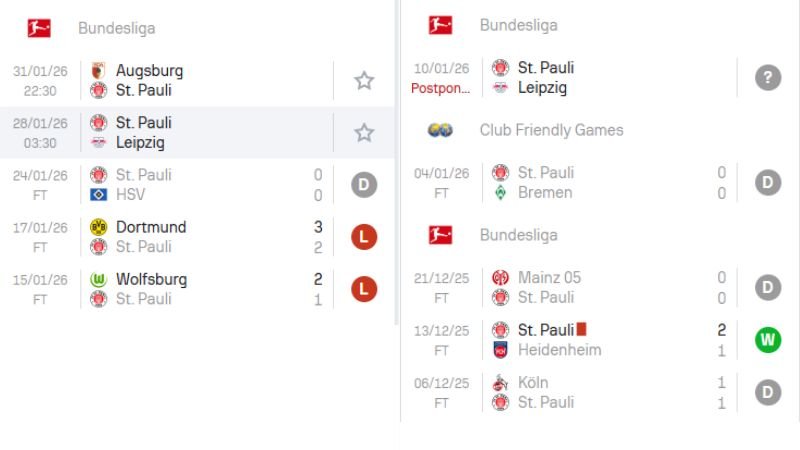The width and height of the screenshot is (800, 450).
Task: Click the Wolfsburg club crest
Action: (x=98, y=279)
